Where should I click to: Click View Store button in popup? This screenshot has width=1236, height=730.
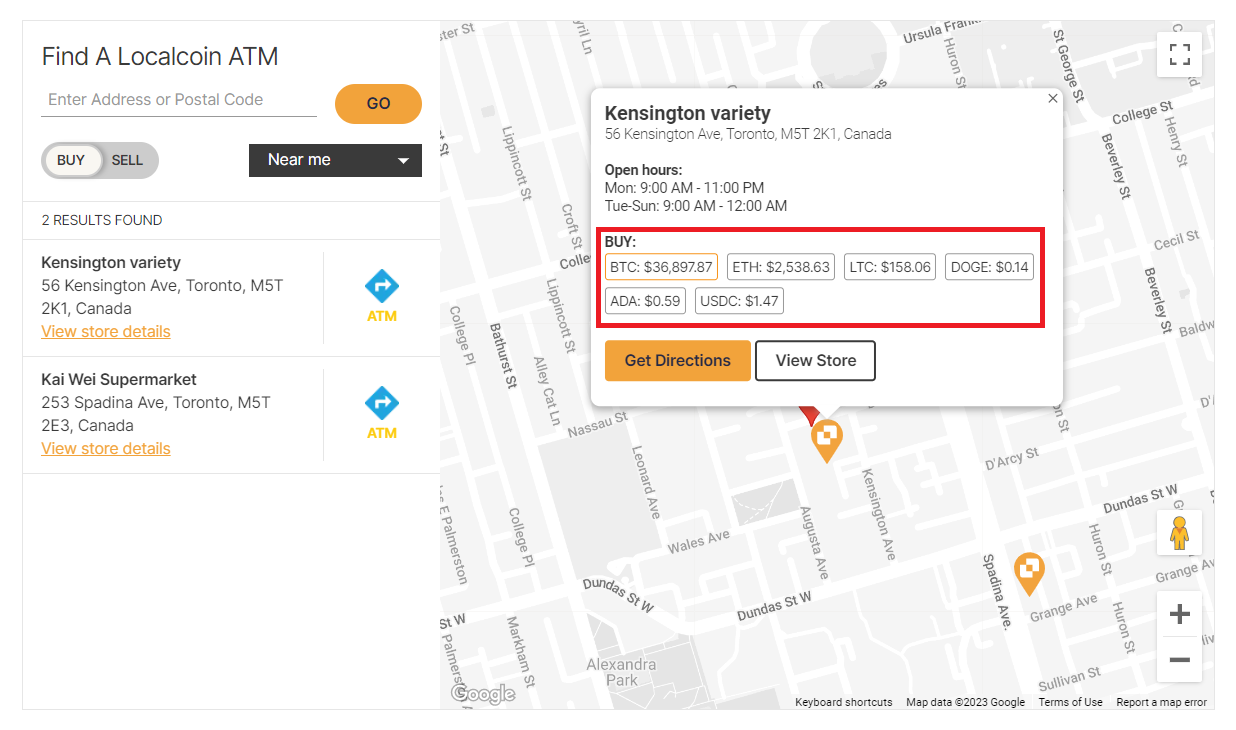pyautogui.click(x=815, y=361)
